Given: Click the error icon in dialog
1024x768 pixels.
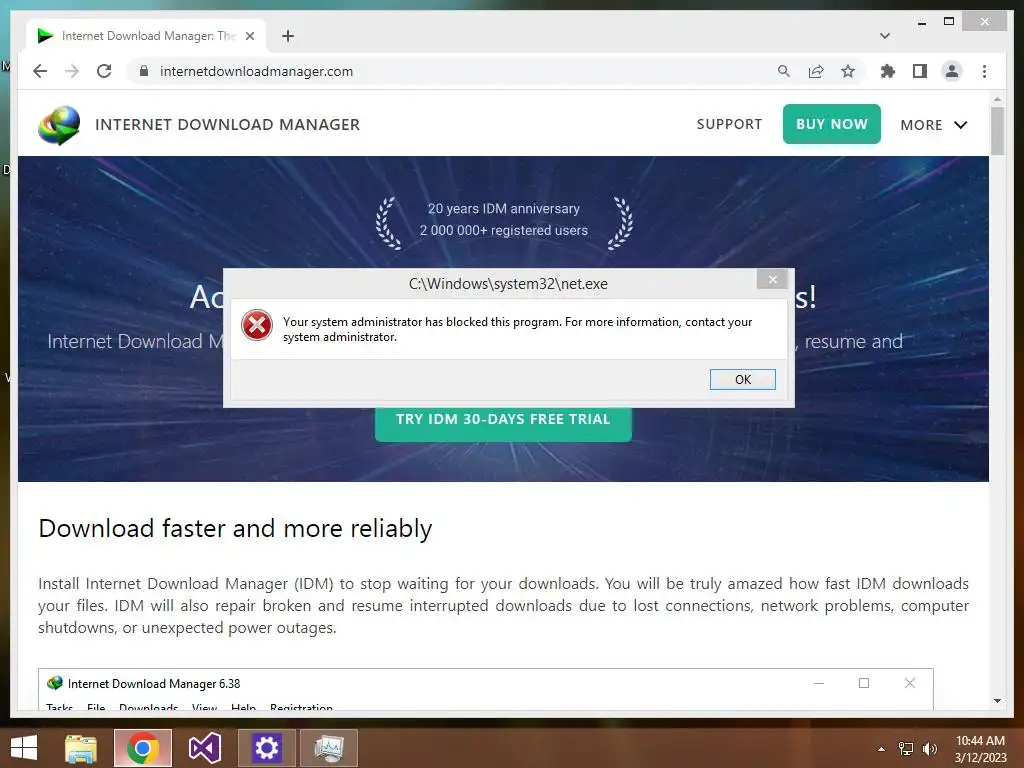Looking at the screenshot, I should tap(257, 325).
